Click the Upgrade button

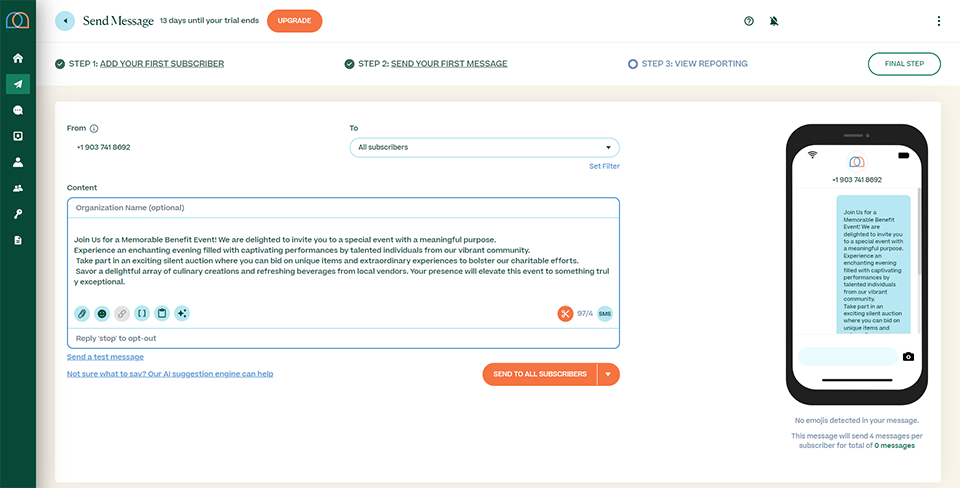coord(294,21)
